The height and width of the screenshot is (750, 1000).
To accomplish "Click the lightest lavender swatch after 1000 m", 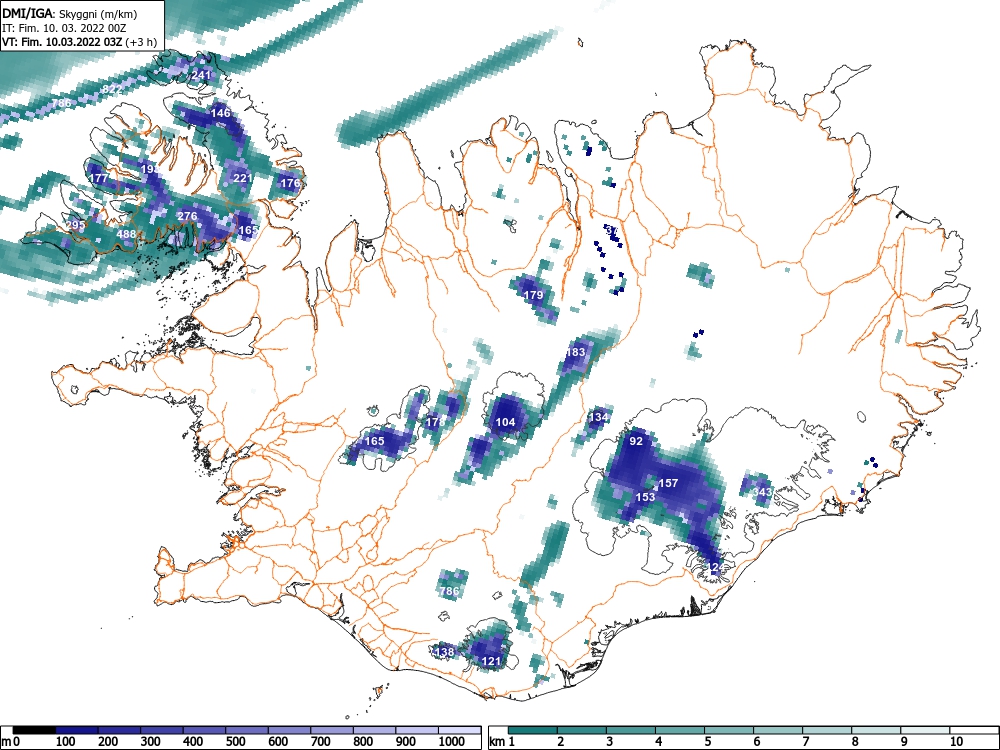I will [x=459, y=730].
